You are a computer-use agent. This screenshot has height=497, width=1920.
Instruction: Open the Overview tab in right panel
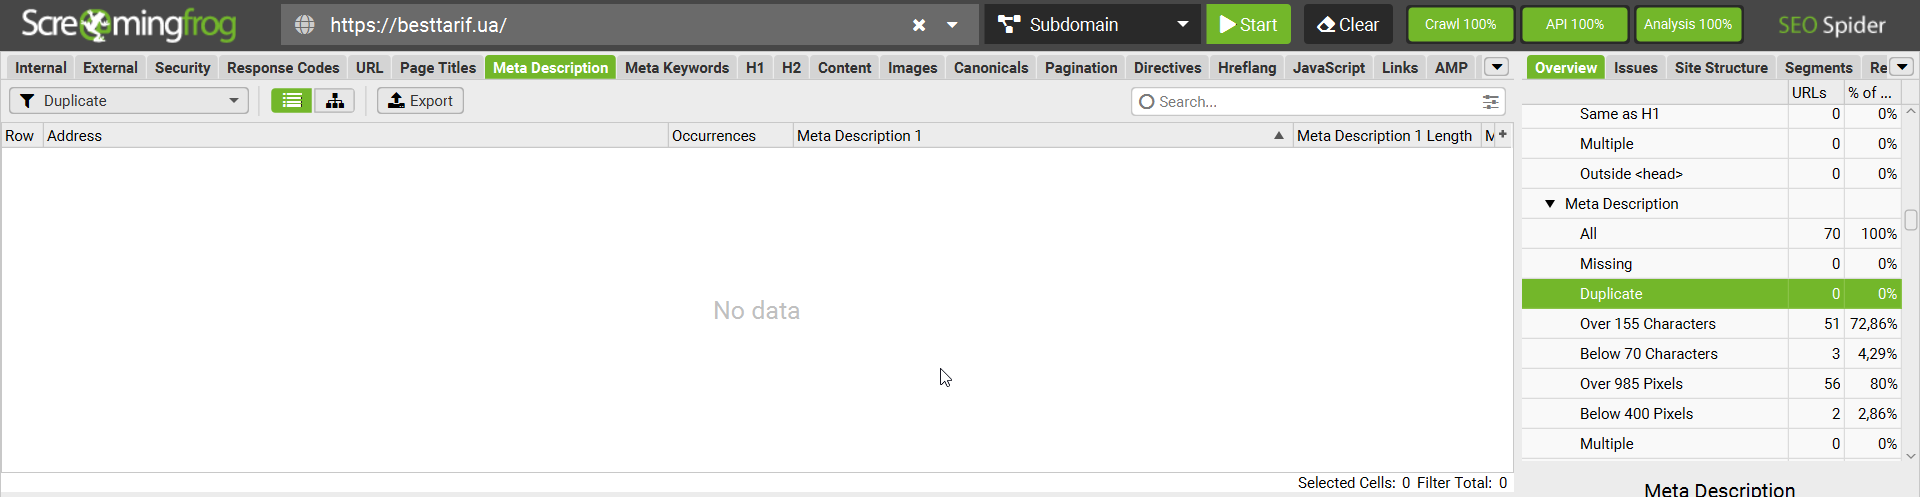point(1566,67)
